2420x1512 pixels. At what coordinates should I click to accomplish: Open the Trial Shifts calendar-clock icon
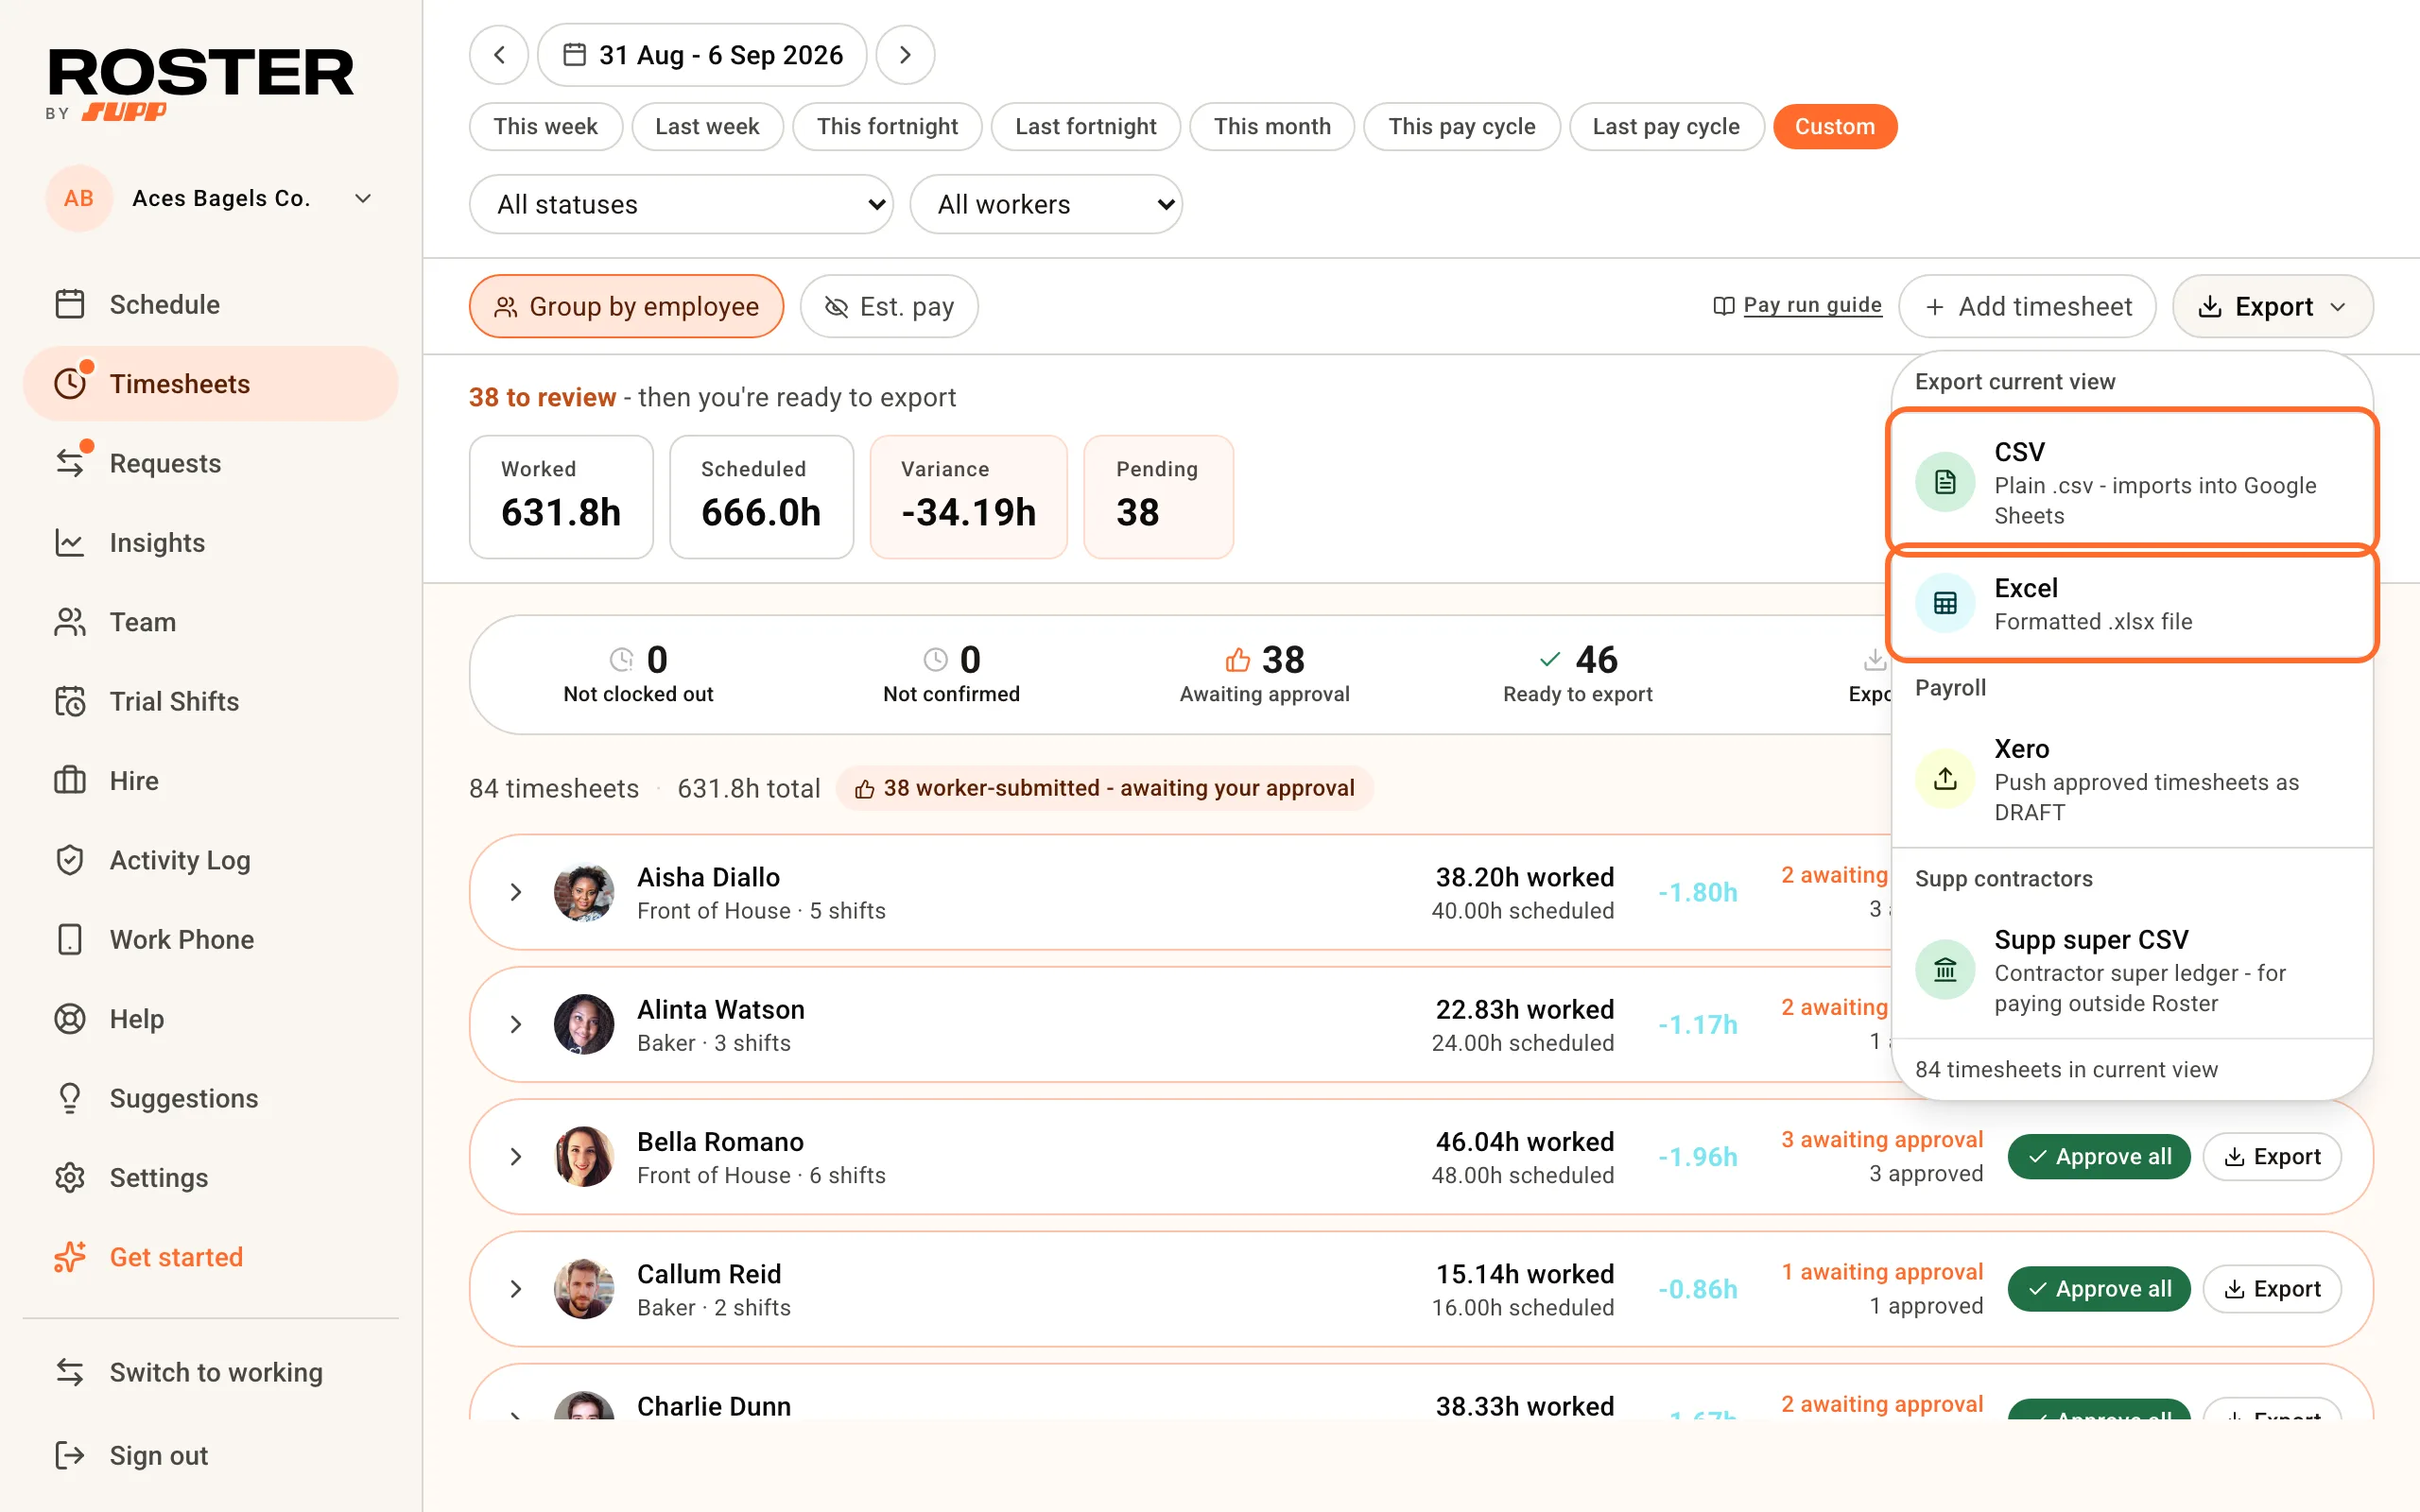pos(70,701)
